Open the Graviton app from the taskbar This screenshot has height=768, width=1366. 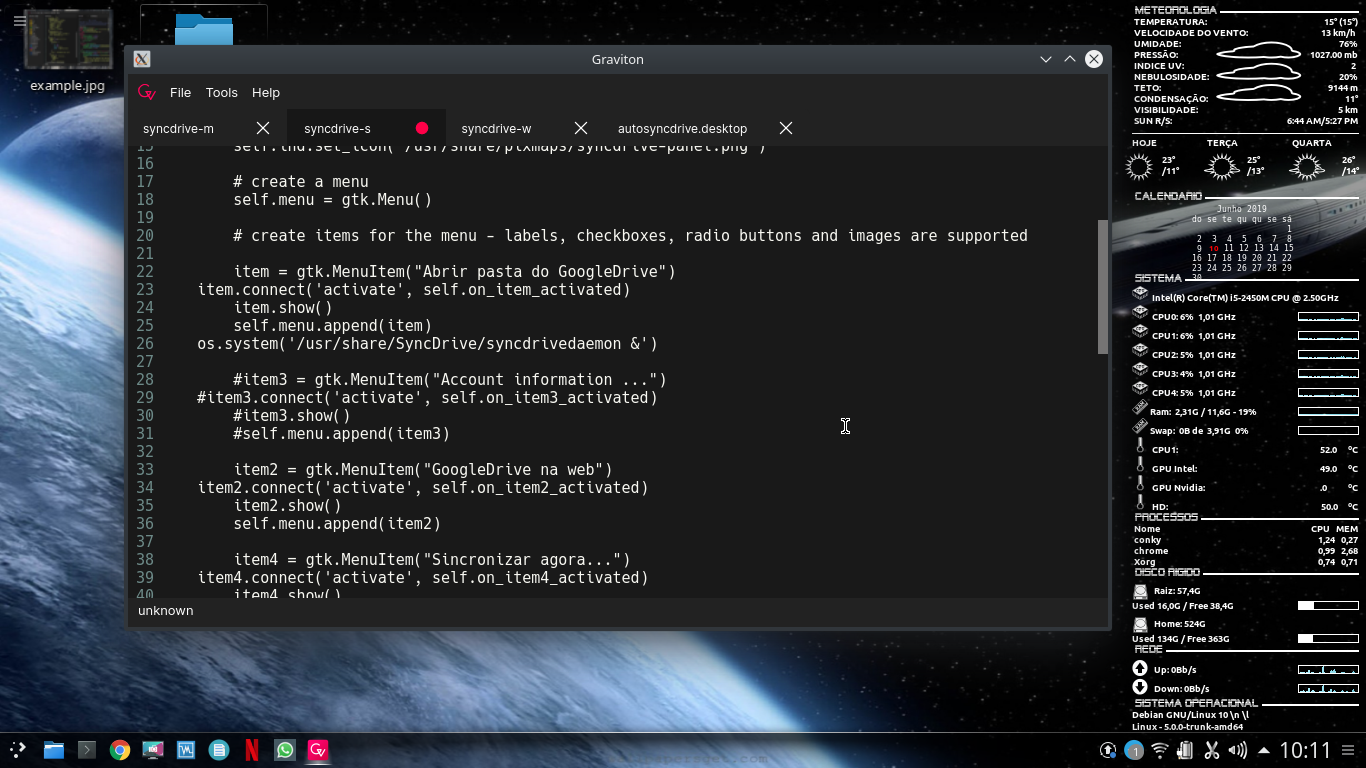click(x=318, y=749)
